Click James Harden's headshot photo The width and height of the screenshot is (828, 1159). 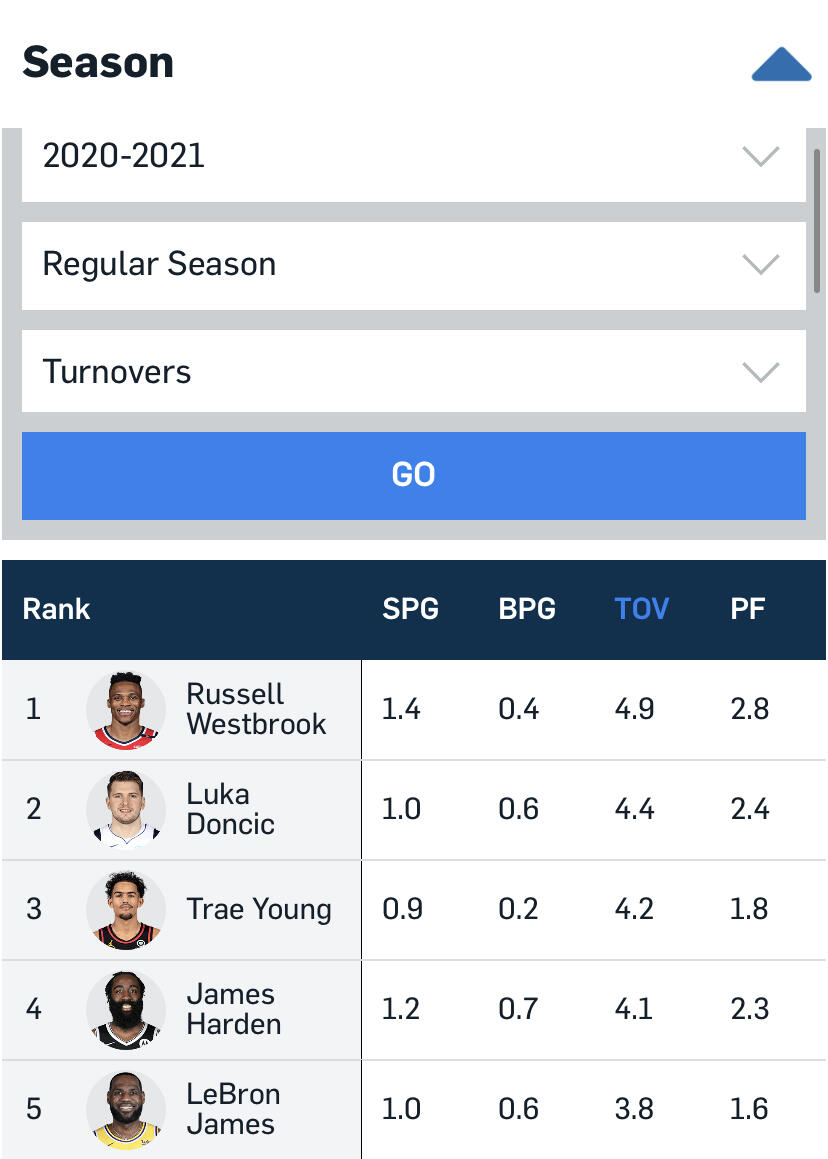(126, 1010)
